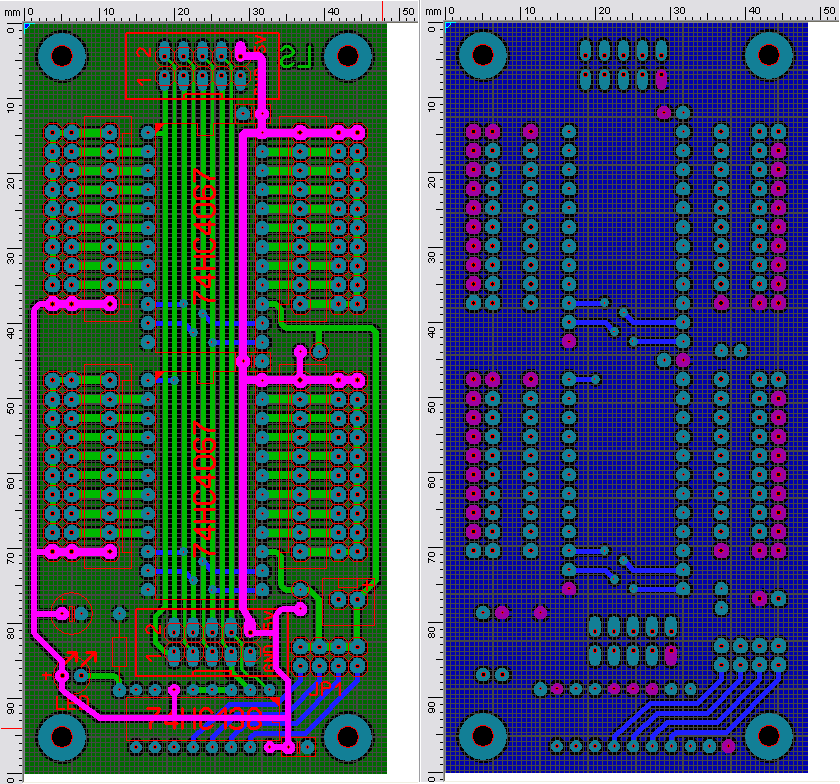Click the magenta via between the two 74HC4067 chips

(243, 361)
